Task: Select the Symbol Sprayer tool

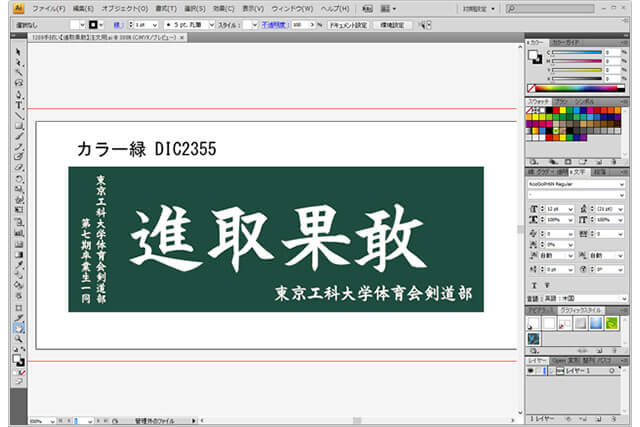Action: 18,222
